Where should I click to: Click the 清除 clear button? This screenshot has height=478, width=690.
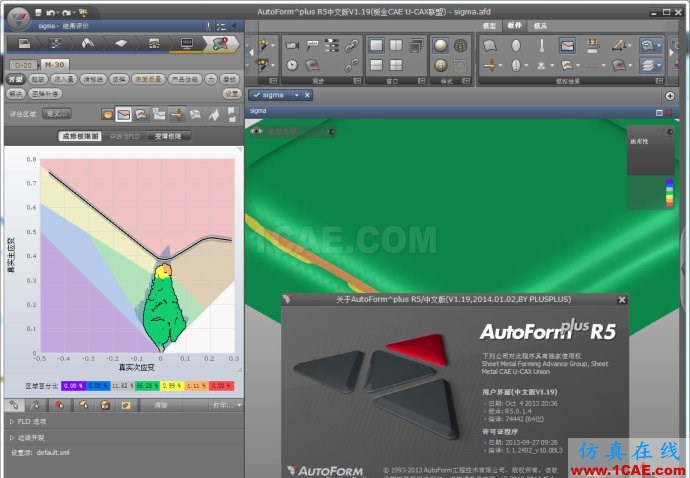(161, 405)
